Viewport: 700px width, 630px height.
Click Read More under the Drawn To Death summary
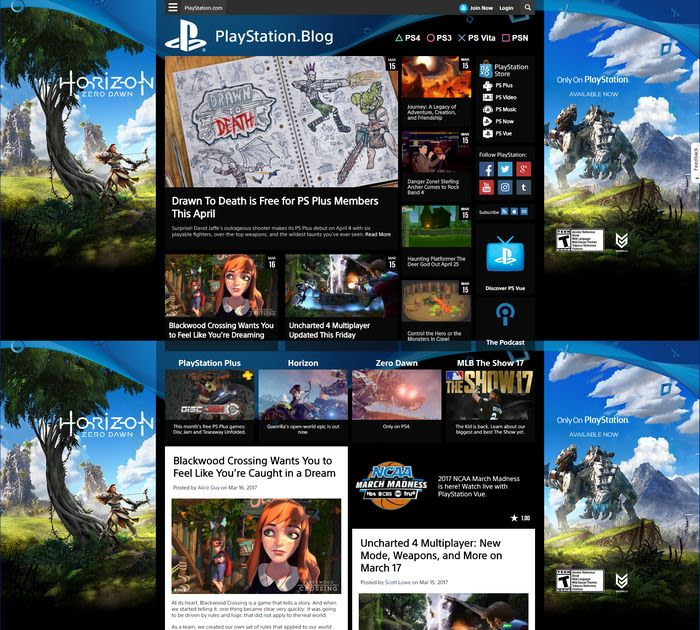(x=378, y=234)
